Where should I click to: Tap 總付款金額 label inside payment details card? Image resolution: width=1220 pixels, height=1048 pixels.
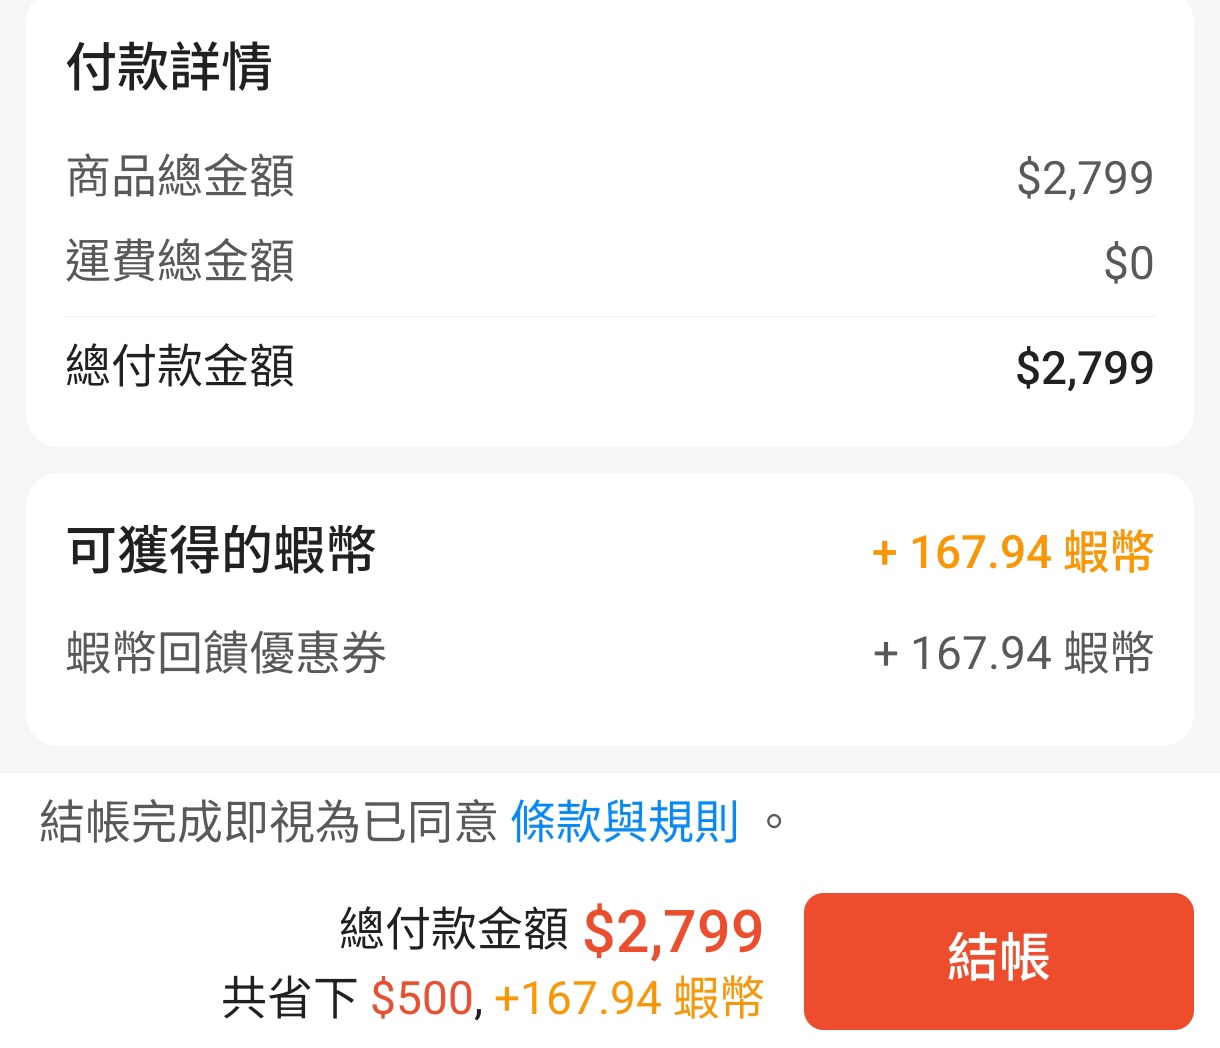(180, 366)
